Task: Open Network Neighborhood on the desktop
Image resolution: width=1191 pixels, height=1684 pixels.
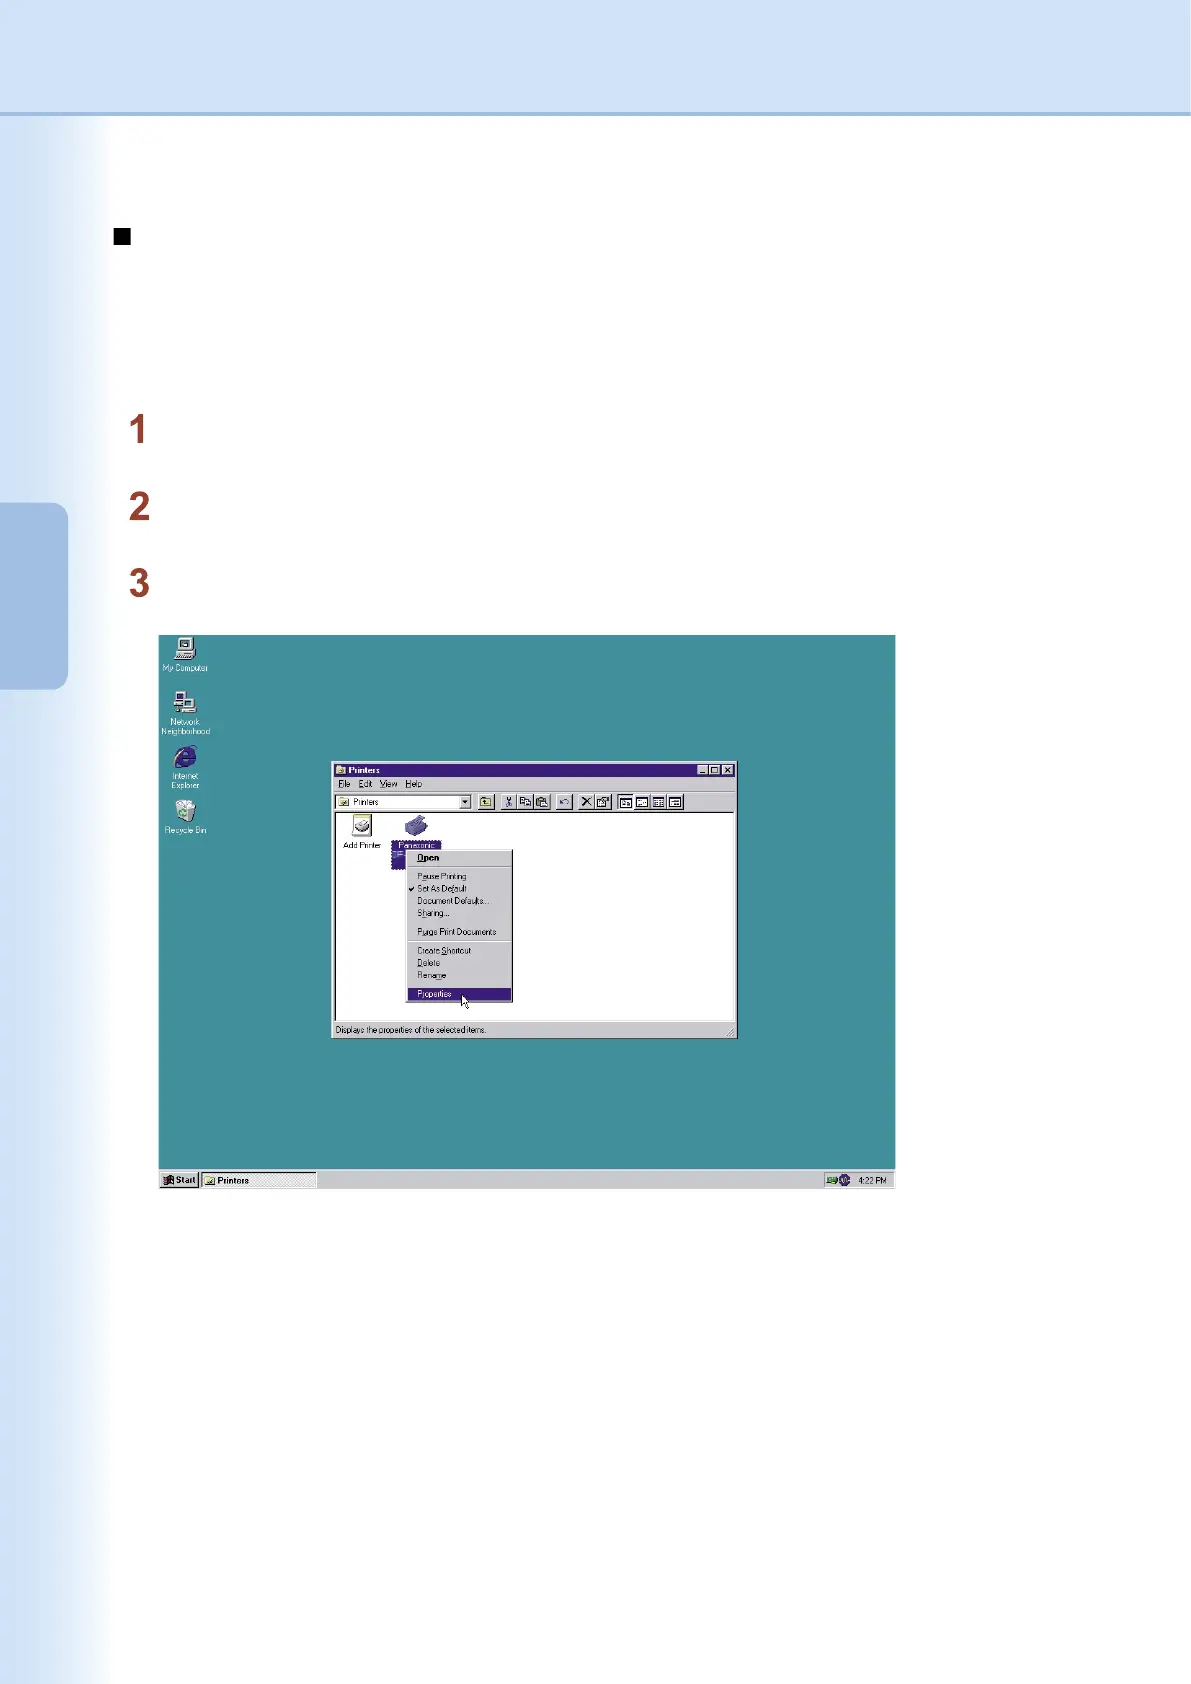Action: point(185,713)
